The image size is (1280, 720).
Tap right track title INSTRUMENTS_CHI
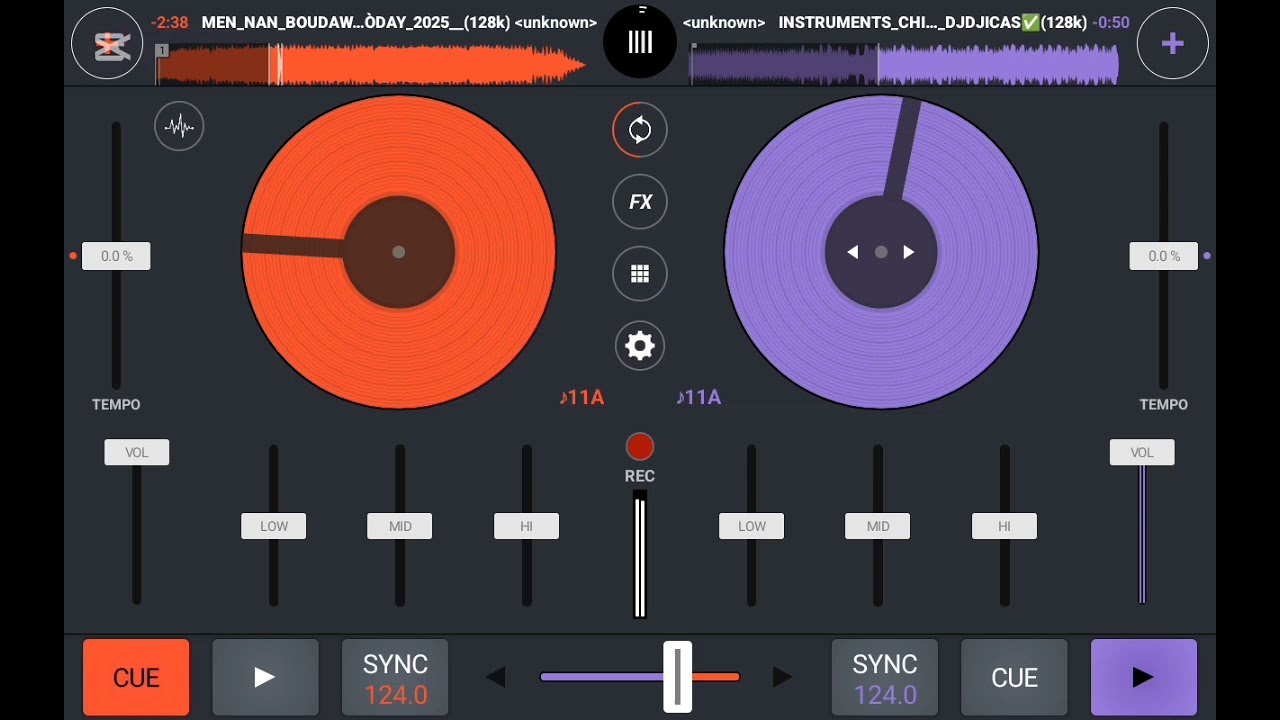[932, 22]
